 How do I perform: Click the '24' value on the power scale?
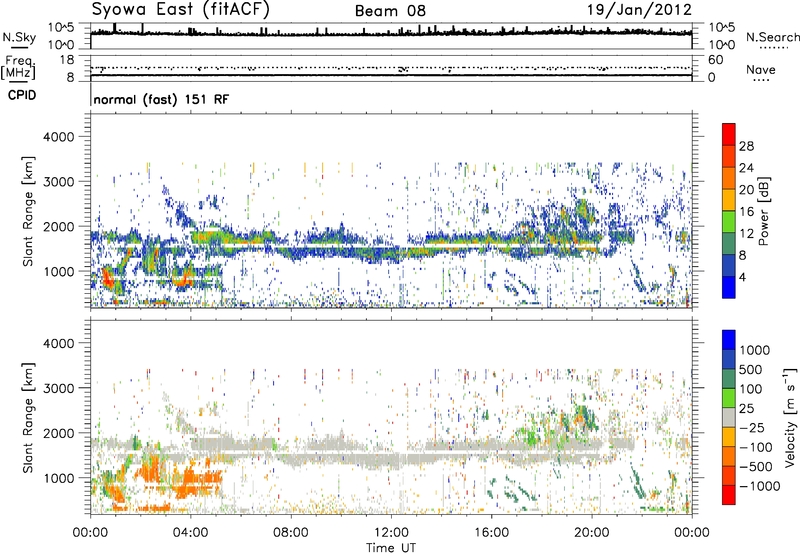746,168
